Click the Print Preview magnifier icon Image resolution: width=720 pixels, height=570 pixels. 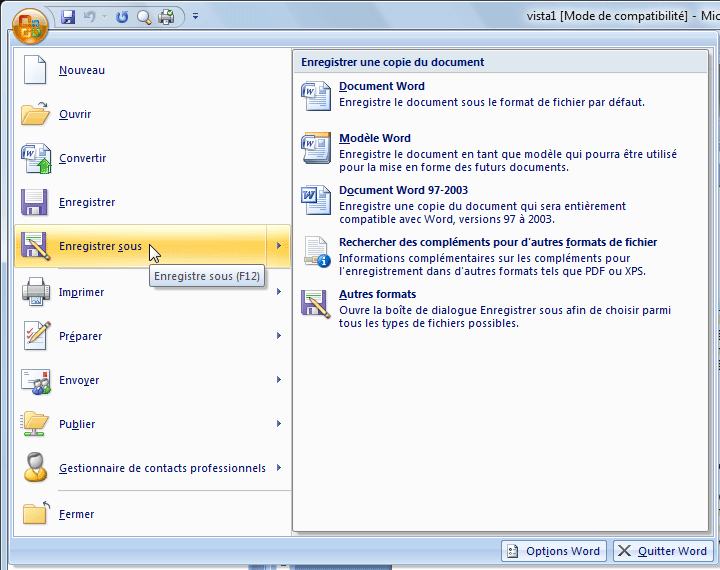[144, 17]
